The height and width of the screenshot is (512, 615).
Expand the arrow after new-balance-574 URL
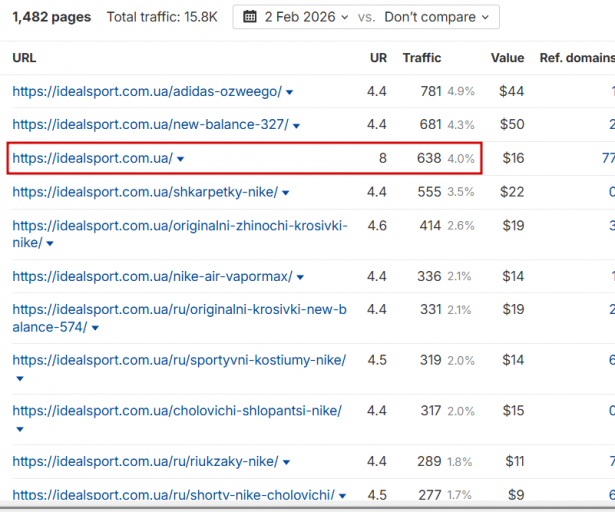coord(95,328)
